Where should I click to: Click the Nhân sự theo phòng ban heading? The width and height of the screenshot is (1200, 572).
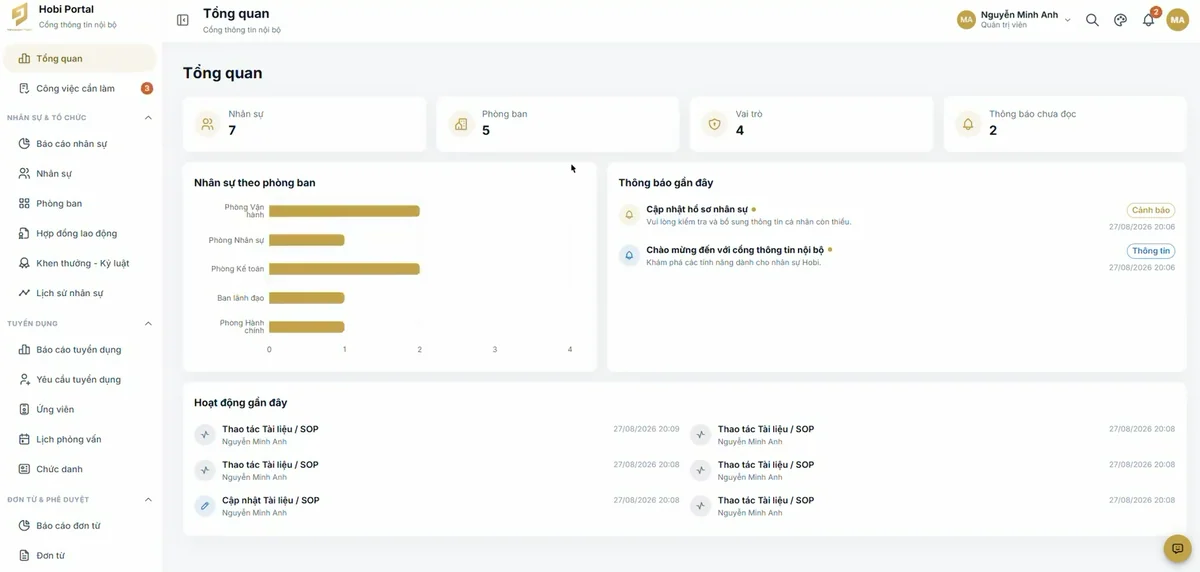[255, 183]
